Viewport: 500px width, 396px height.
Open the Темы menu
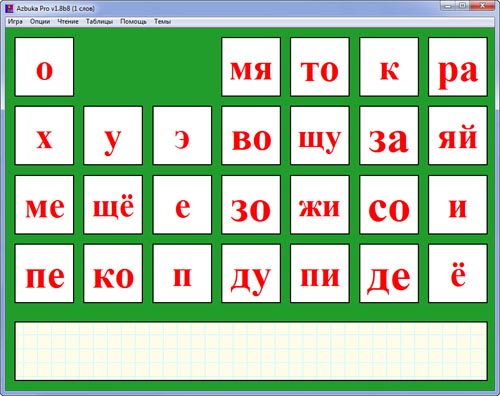162,22
